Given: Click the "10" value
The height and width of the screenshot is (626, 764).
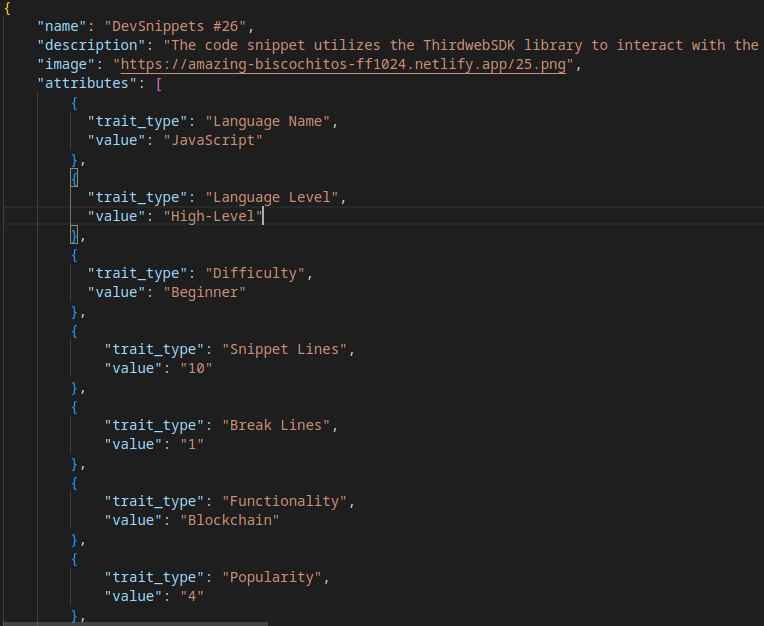Looking at the screenshot, I should (x=196, y=368).
